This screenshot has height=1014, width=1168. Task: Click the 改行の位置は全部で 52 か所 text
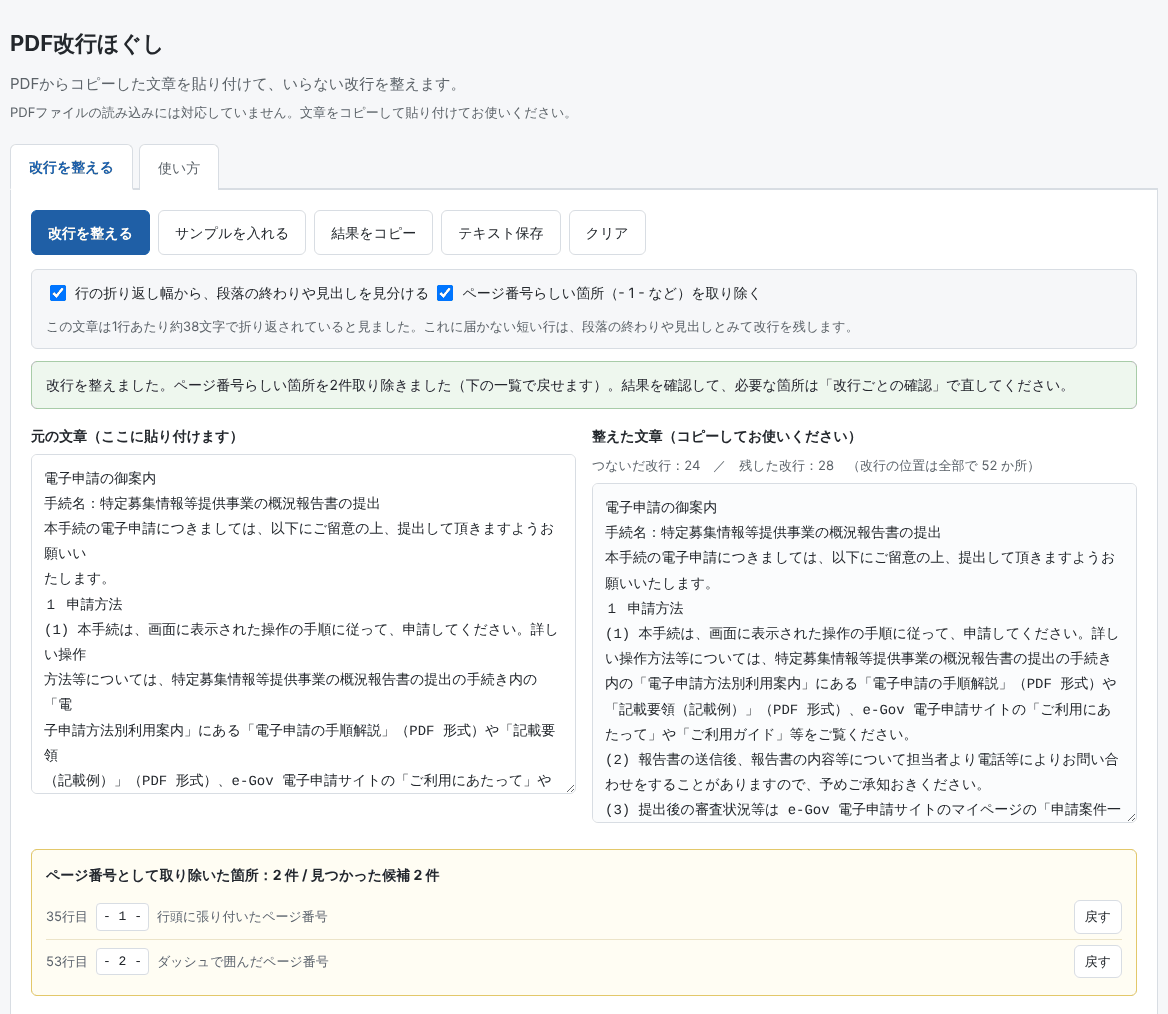click(942, 466)
